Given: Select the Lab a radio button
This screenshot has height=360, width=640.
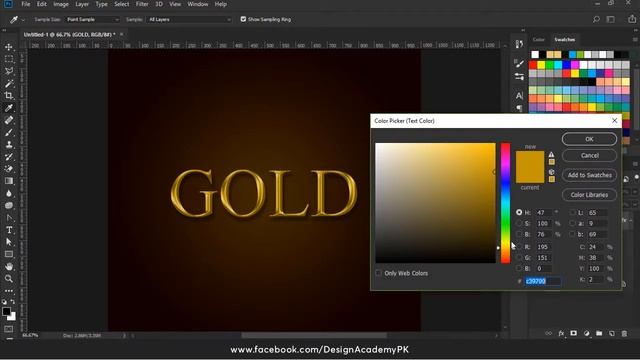Looking at the screenshot, I should tap(572, 223).
